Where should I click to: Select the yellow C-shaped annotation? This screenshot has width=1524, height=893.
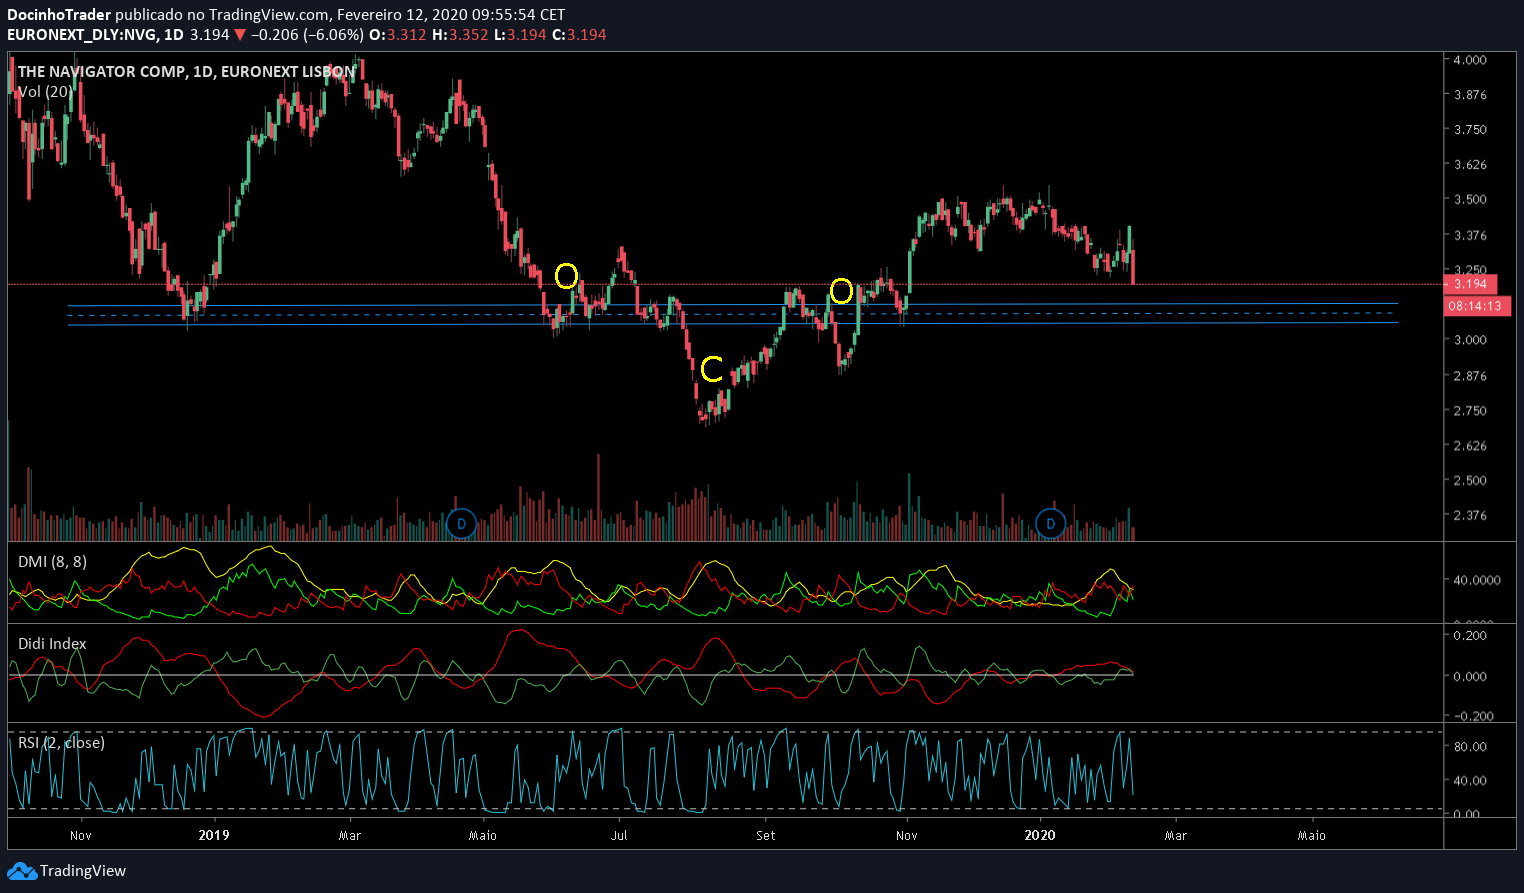(711, 369)
